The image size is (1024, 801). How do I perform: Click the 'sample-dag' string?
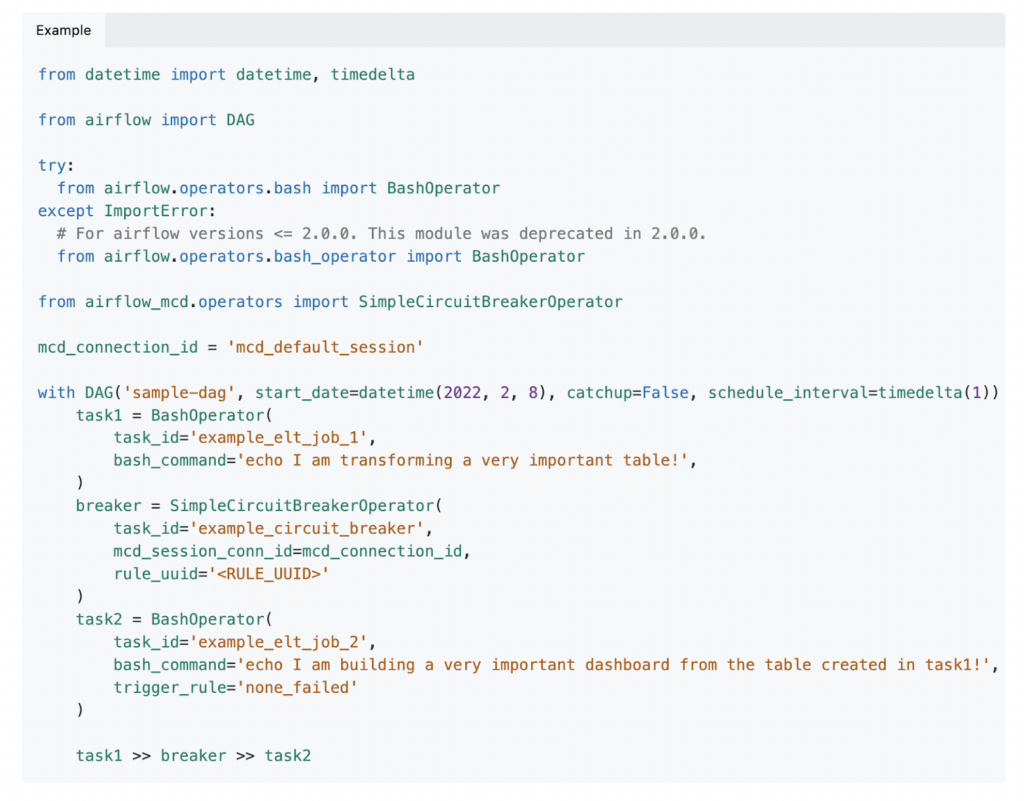coord(179,392)
